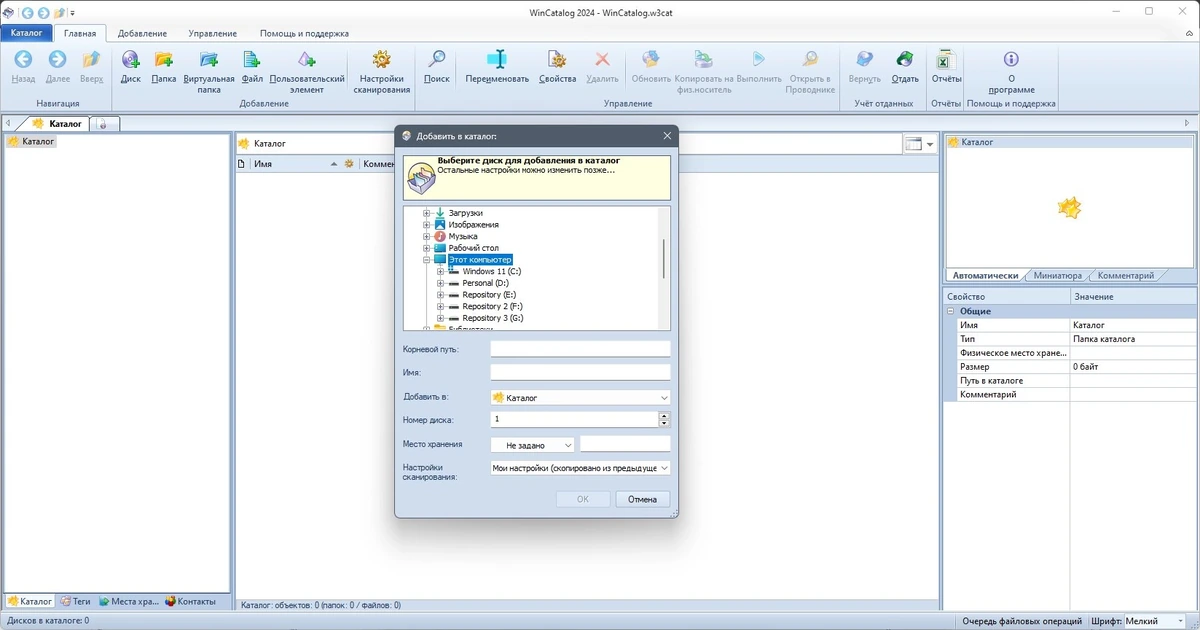Select Repository (E:) drive in tree
This screenshot has width=1200, height=630.
tap(489, 295)
